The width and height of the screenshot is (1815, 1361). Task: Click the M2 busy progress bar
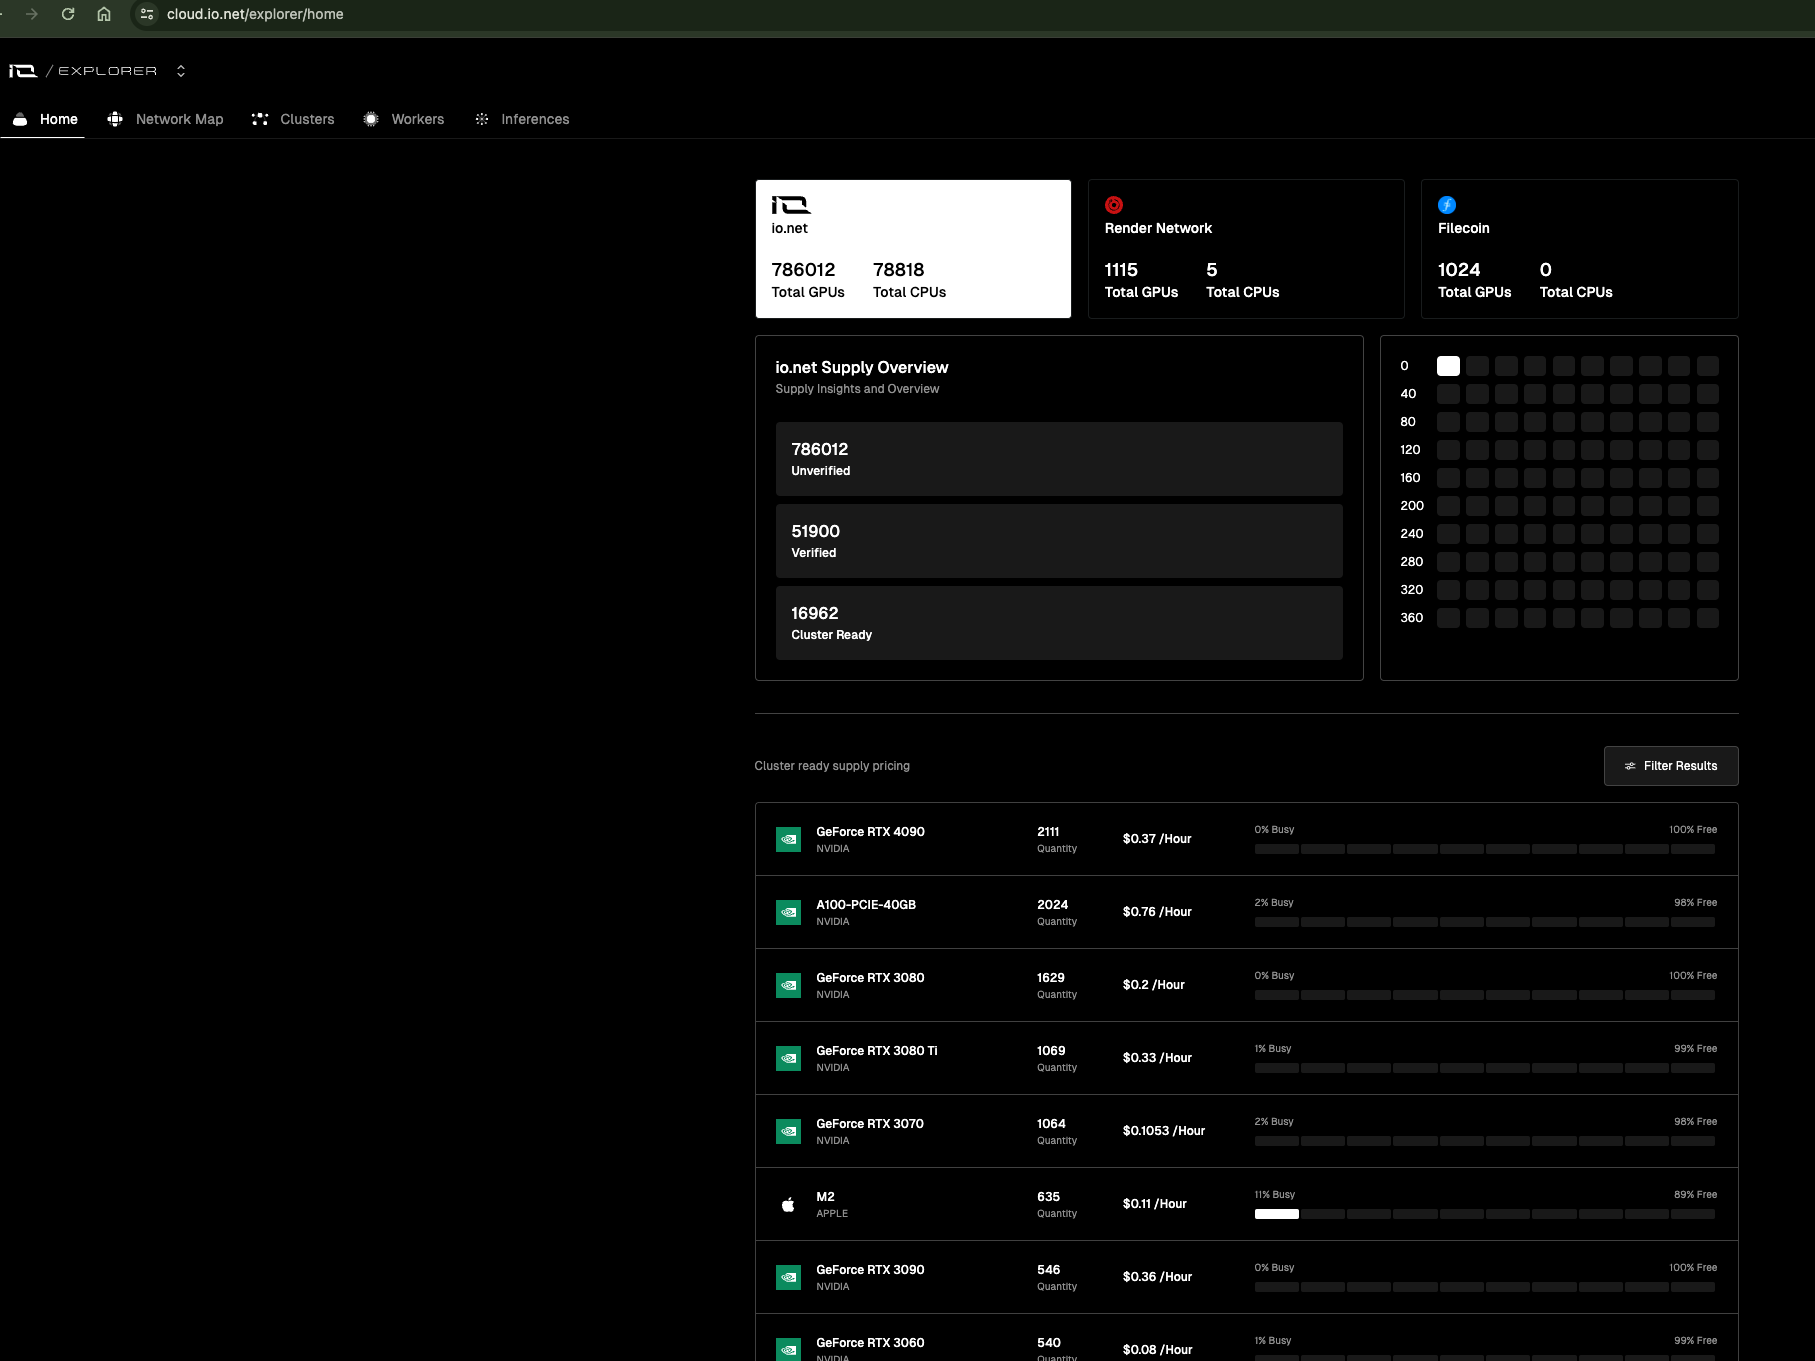point(1485,1214)
